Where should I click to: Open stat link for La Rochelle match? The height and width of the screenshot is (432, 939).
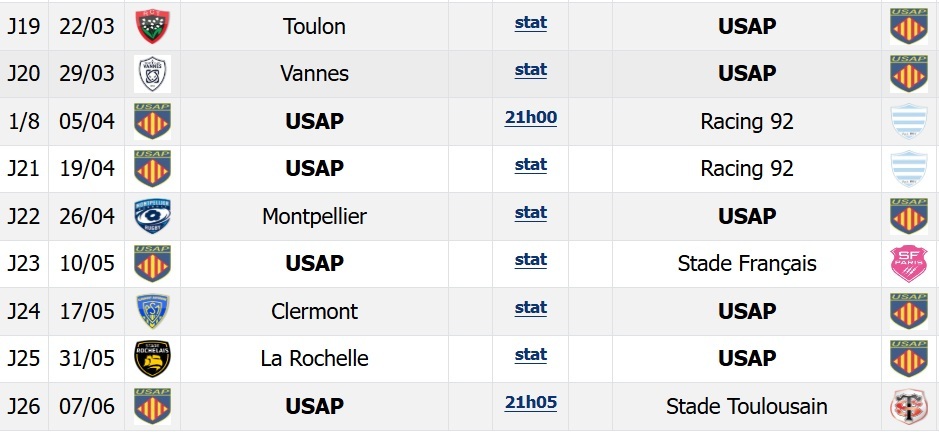(530, 355)
